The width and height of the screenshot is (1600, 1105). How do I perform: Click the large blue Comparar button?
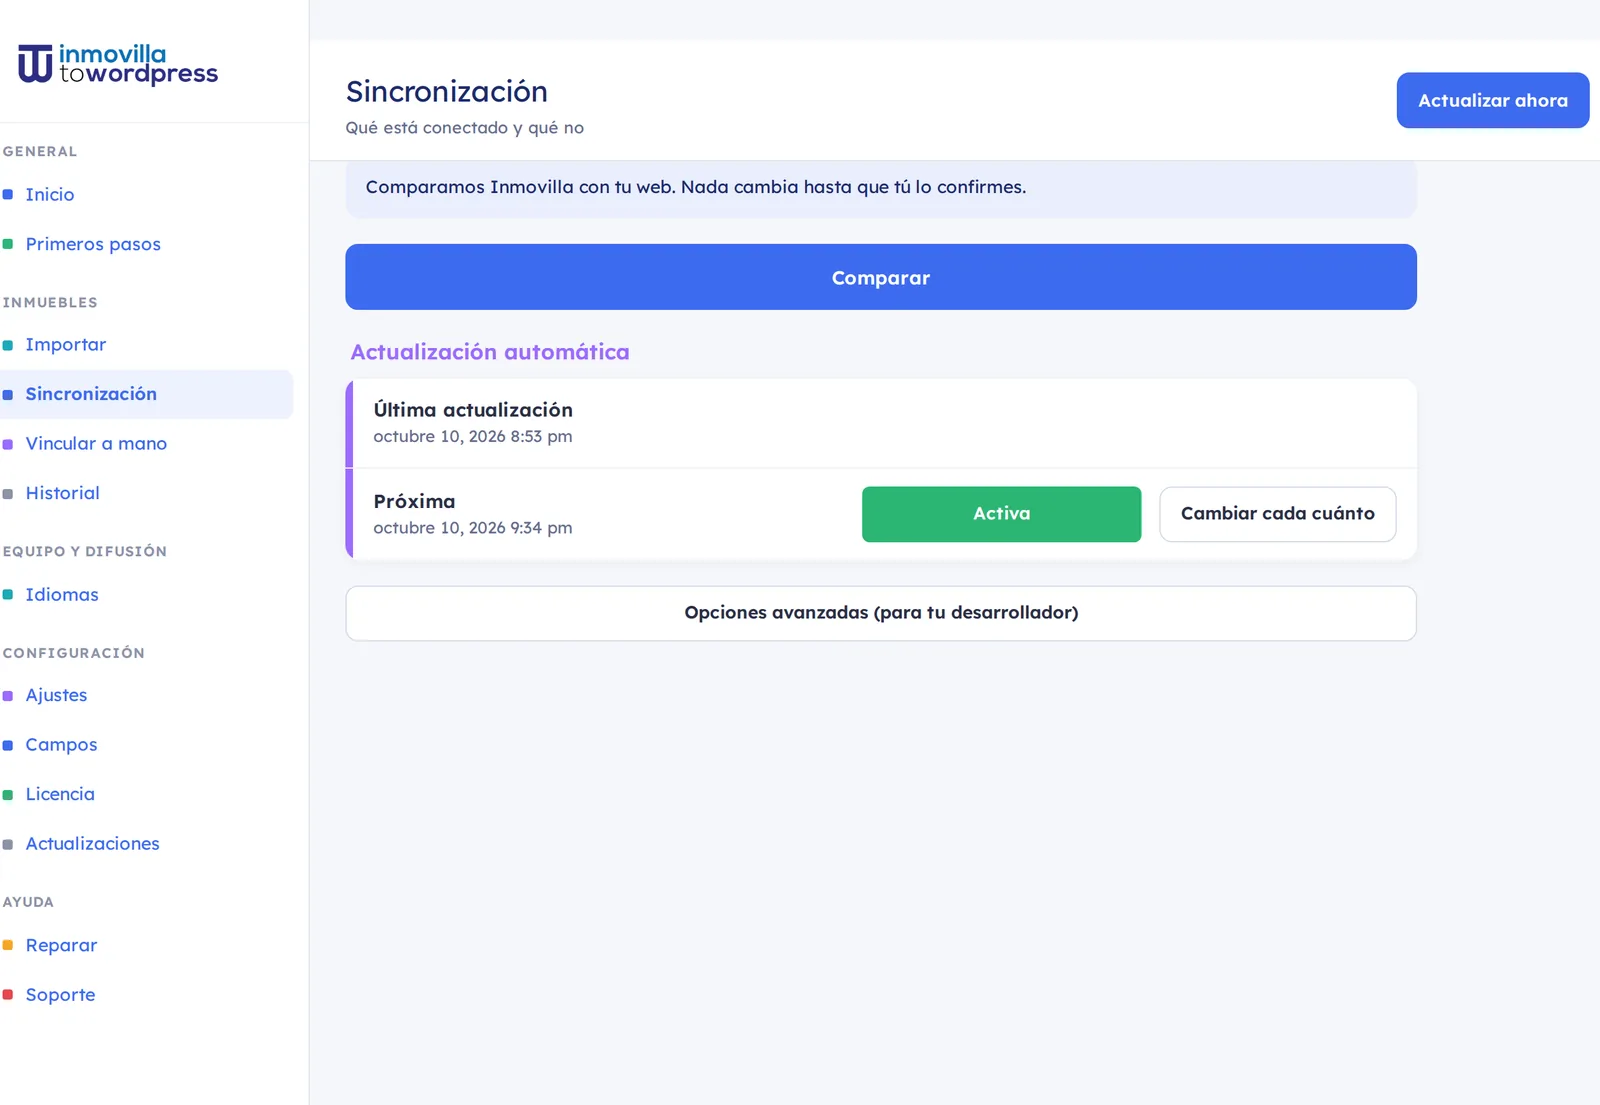[881, 277]
